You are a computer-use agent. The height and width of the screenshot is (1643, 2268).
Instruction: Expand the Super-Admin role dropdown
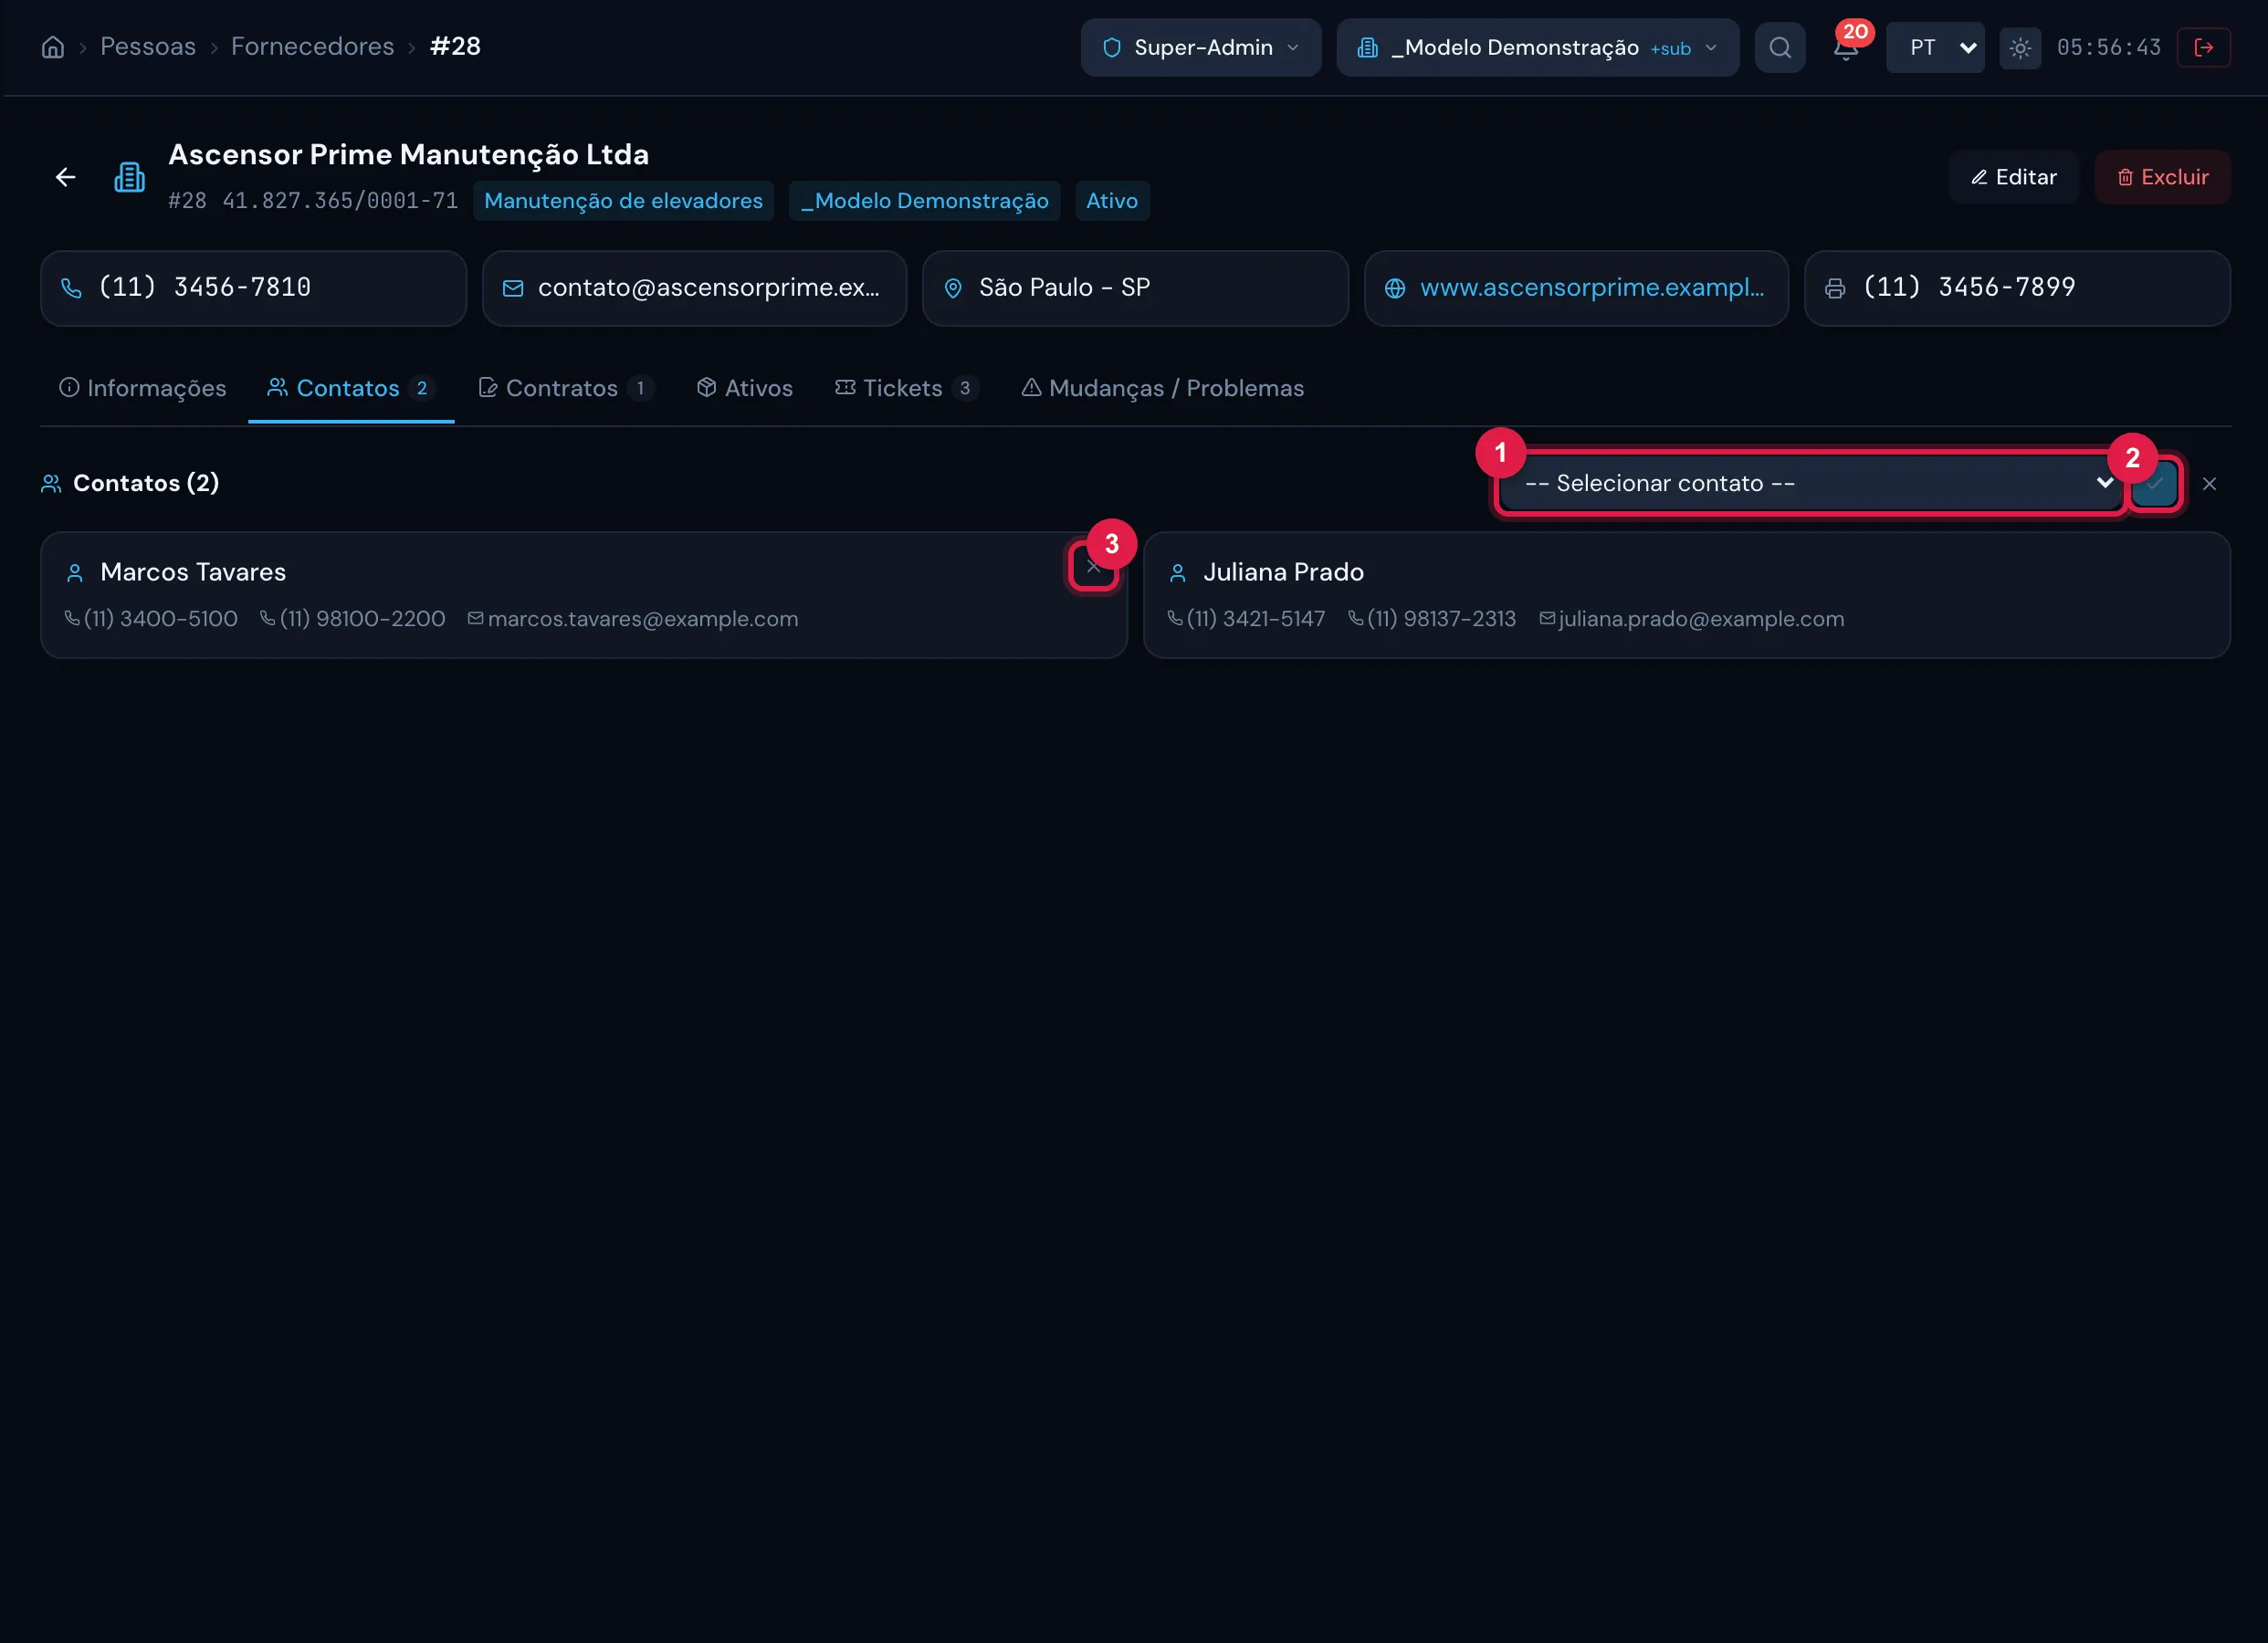tap(1201, 47)
